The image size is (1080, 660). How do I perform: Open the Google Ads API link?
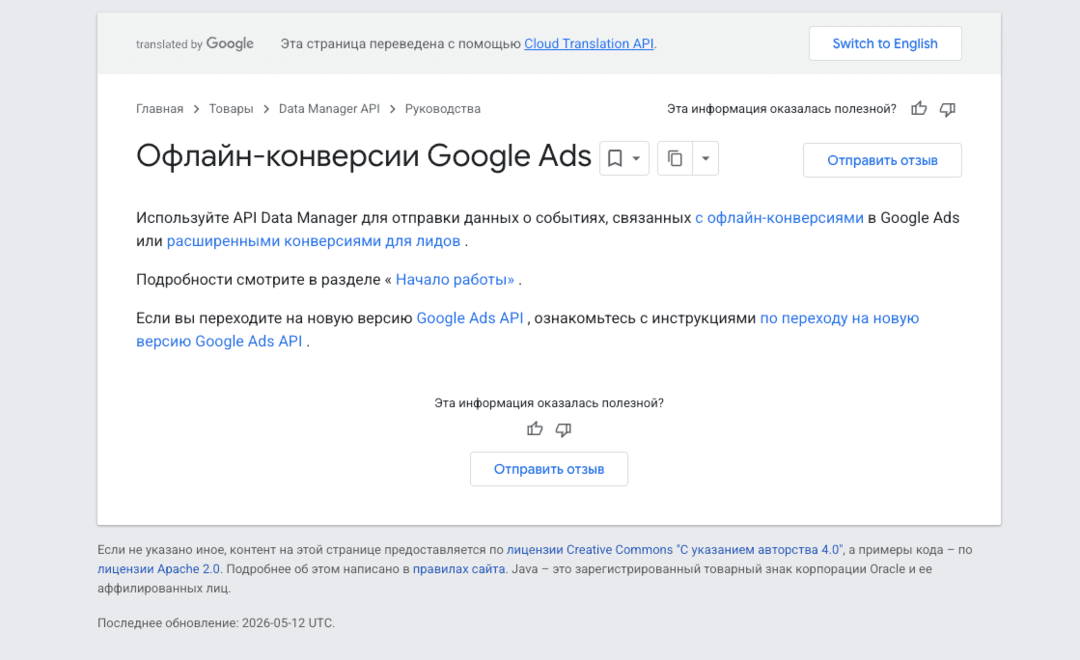pyautogui.click(x=470, y=318)
